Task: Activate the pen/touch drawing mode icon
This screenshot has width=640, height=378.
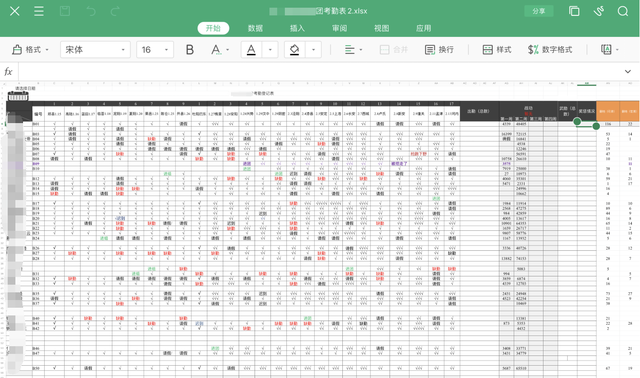Action: point(599,11)
